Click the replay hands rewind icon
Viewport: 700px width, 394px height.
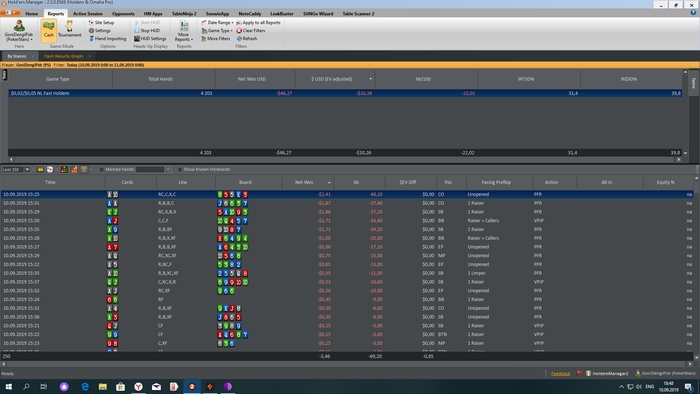tap(40, 170)
